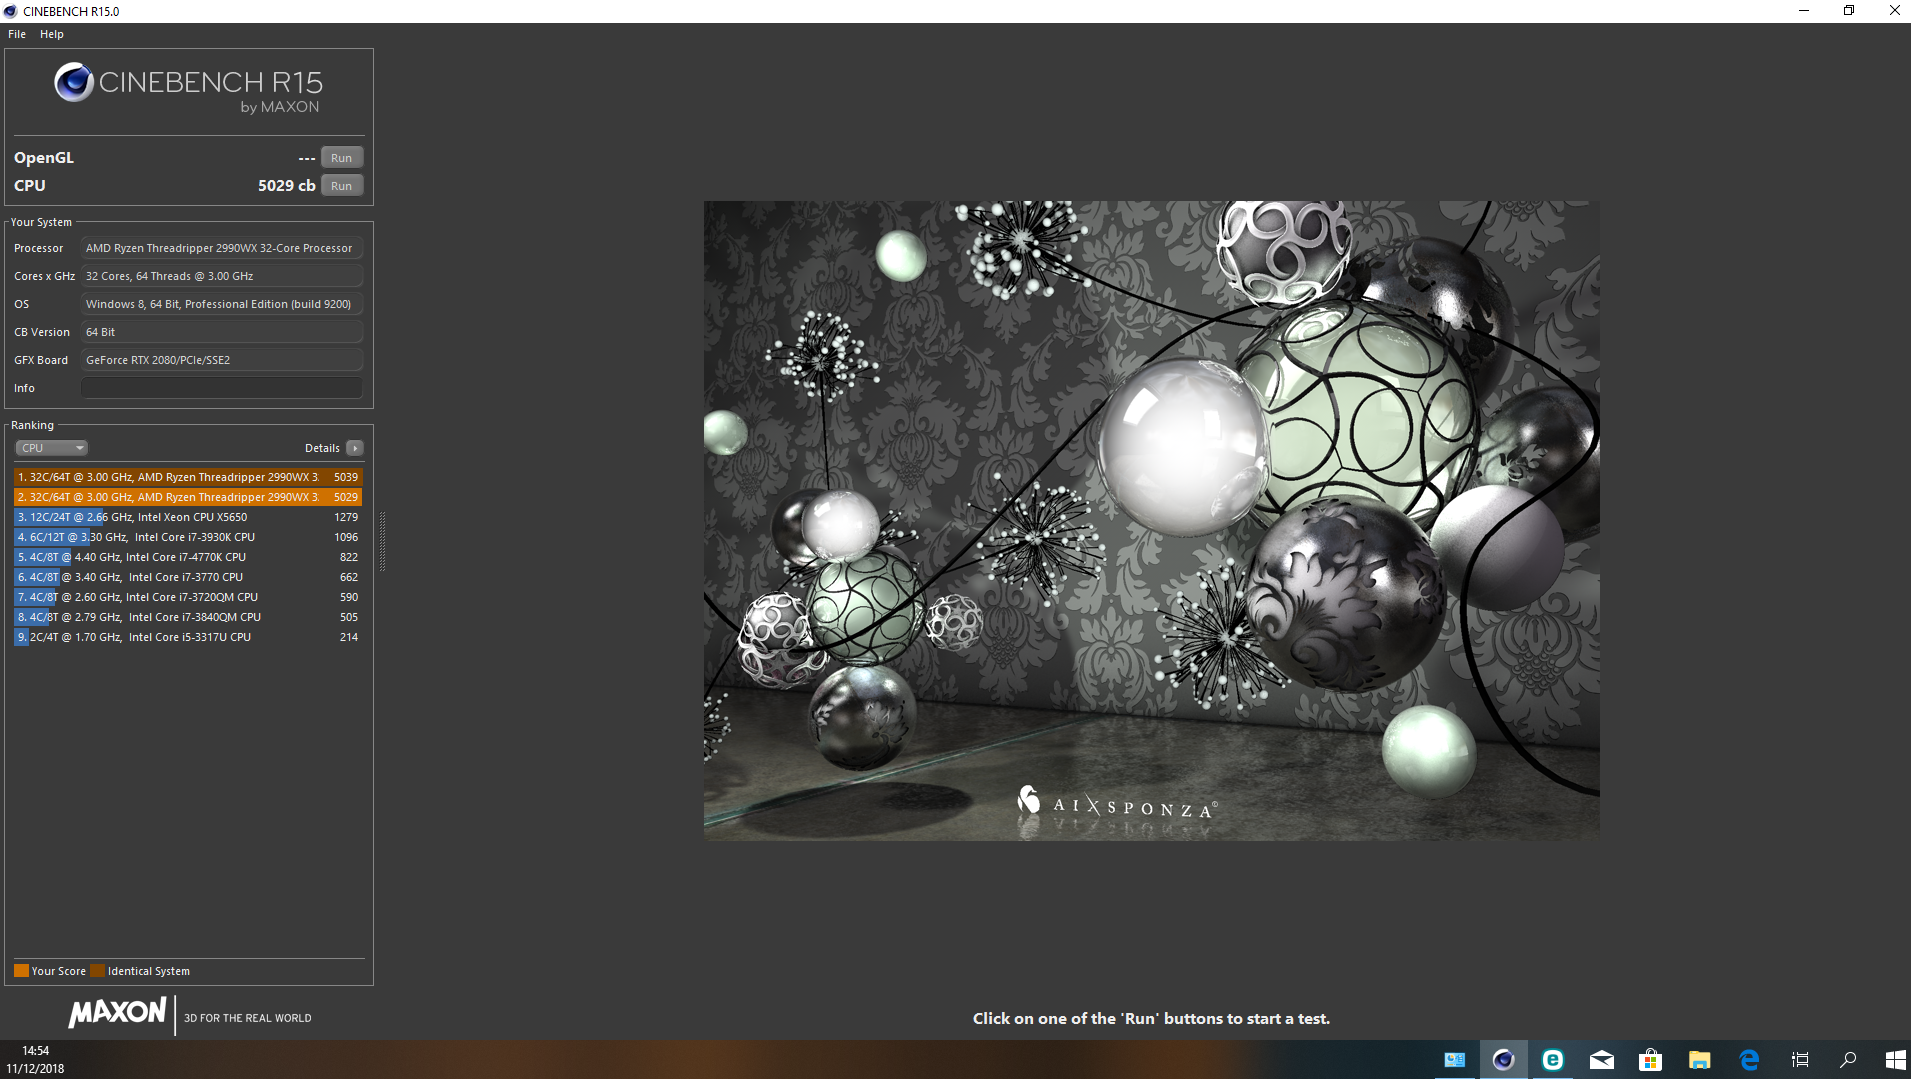Open the Start menu
1911x1079 pixels.
[1893, 1060]
